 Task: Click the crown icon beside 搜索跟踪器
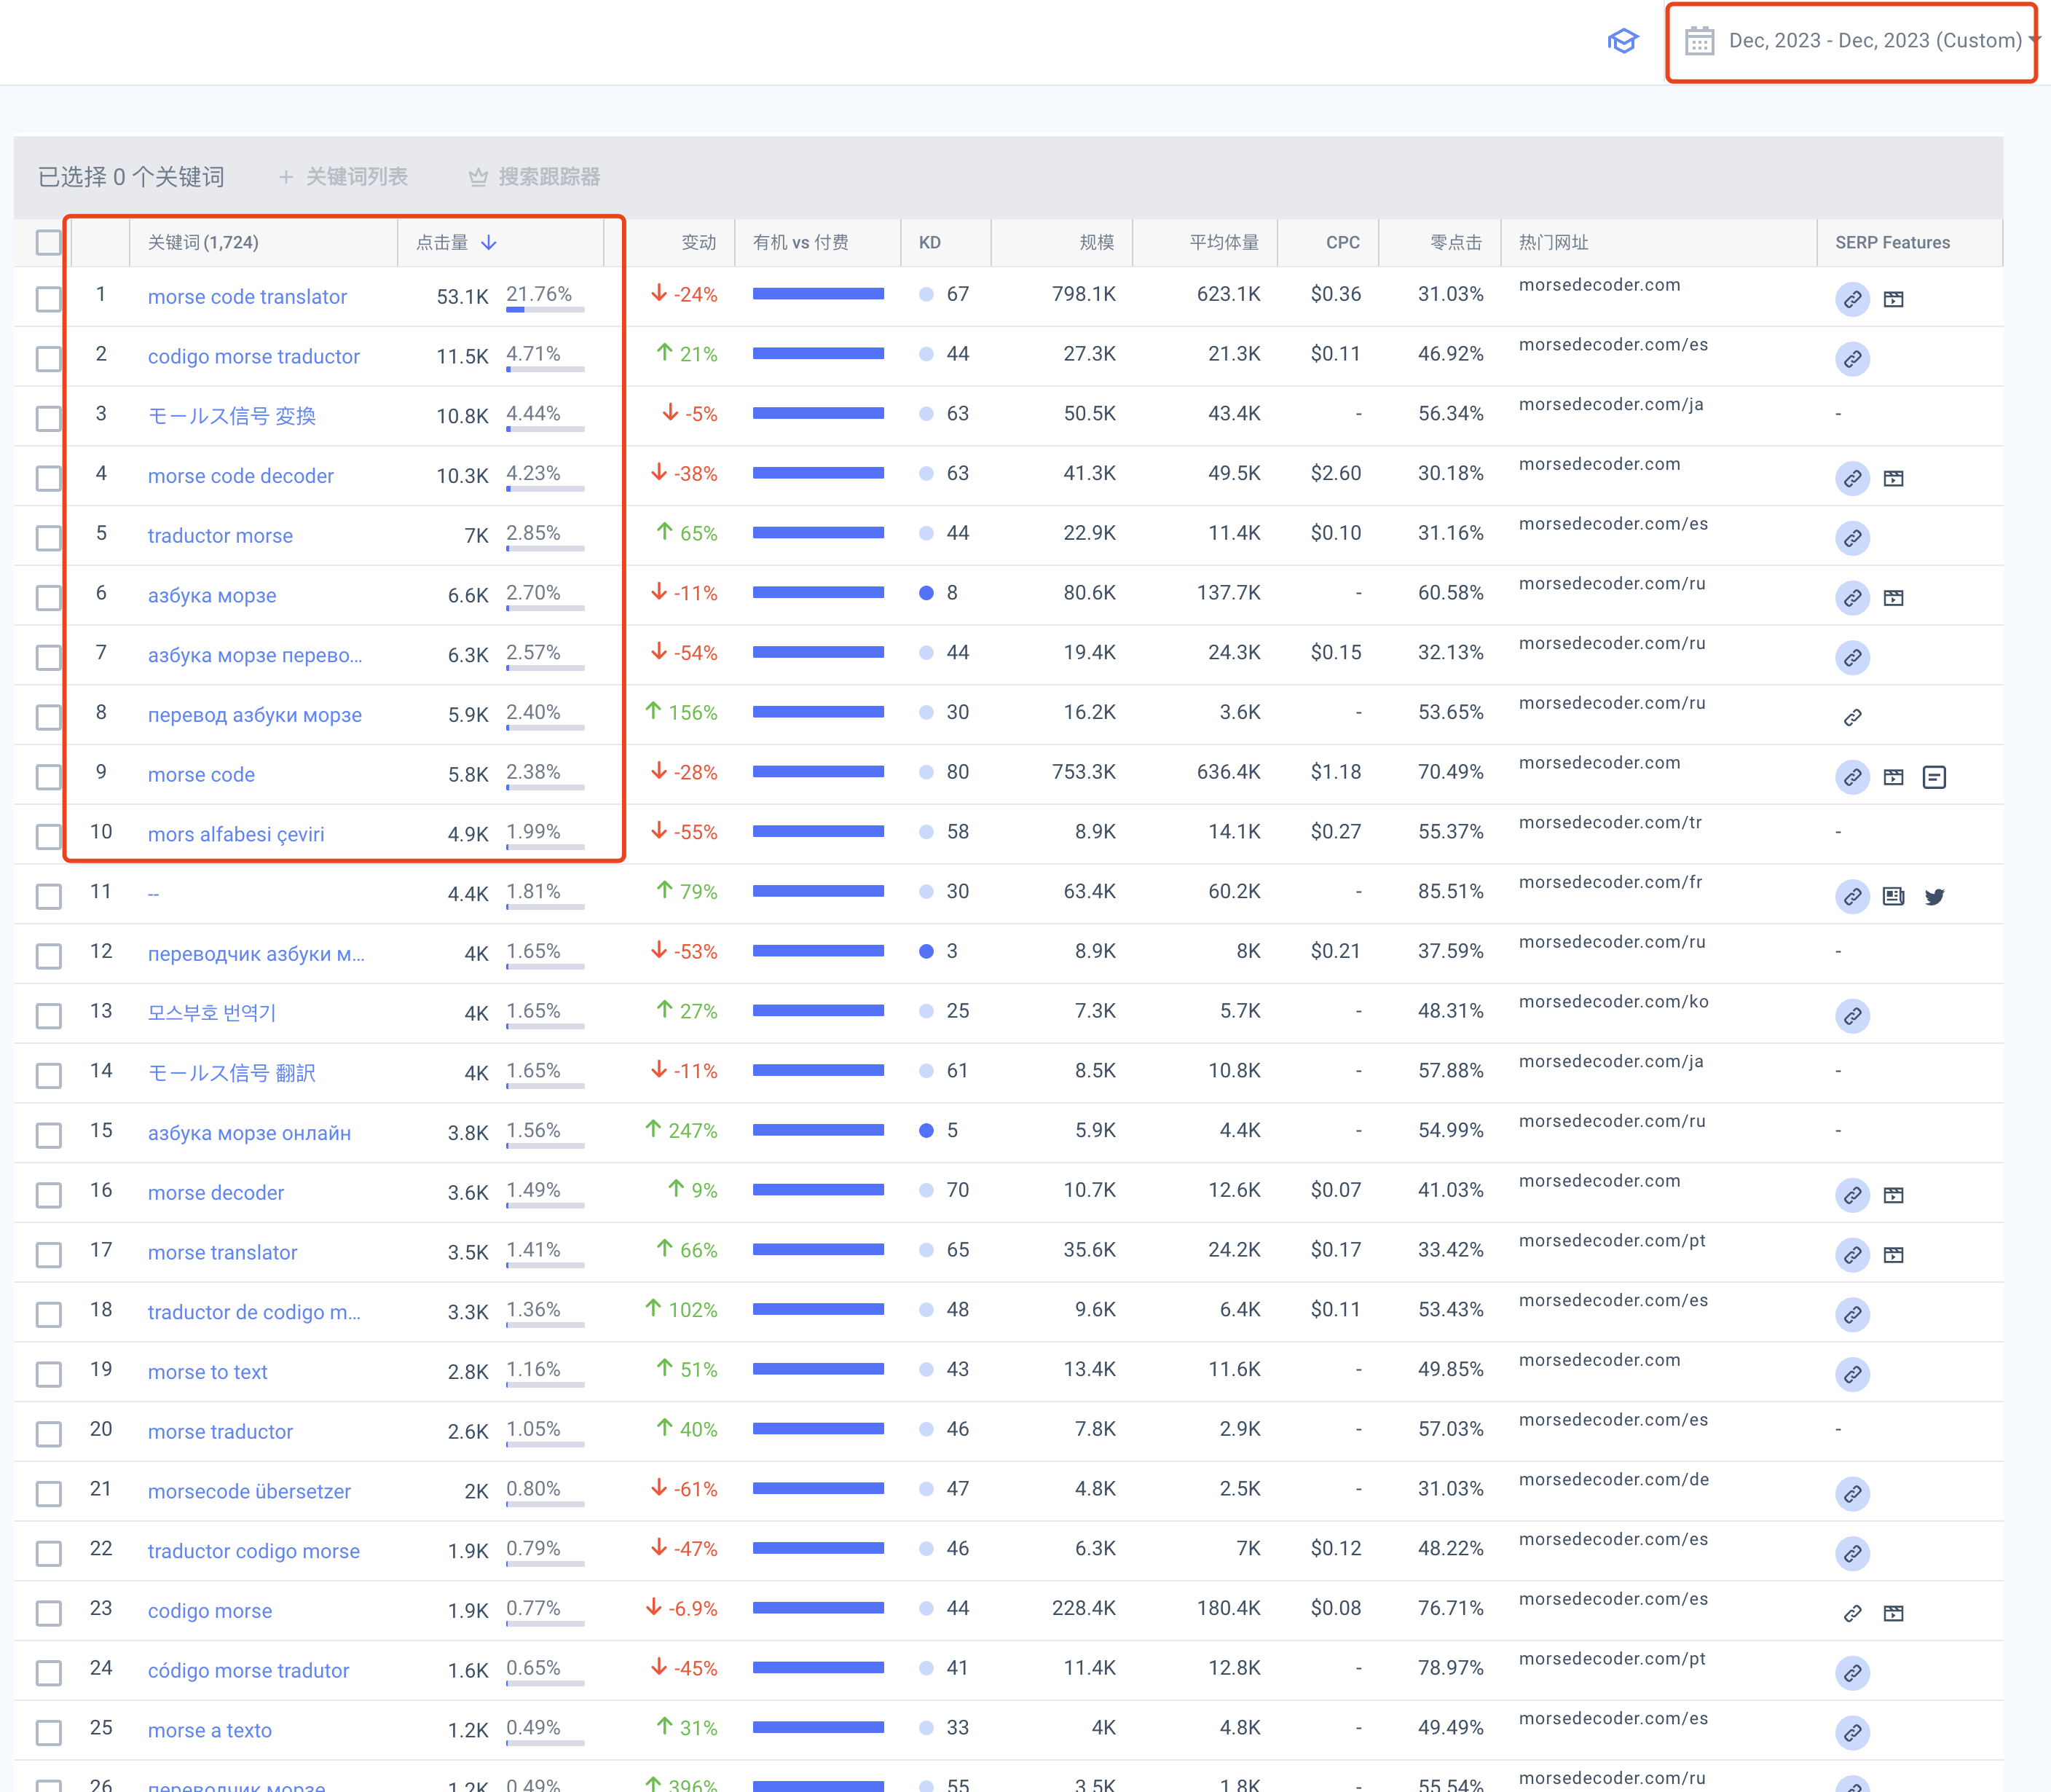[x=478, y=177]
